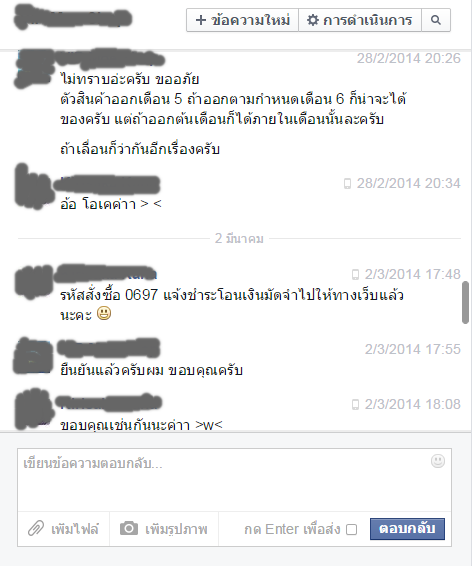The image size is (474, 566).
Task: Enable the กด Enter เพื่อส่ง checkbox
Action: (351, 530)
